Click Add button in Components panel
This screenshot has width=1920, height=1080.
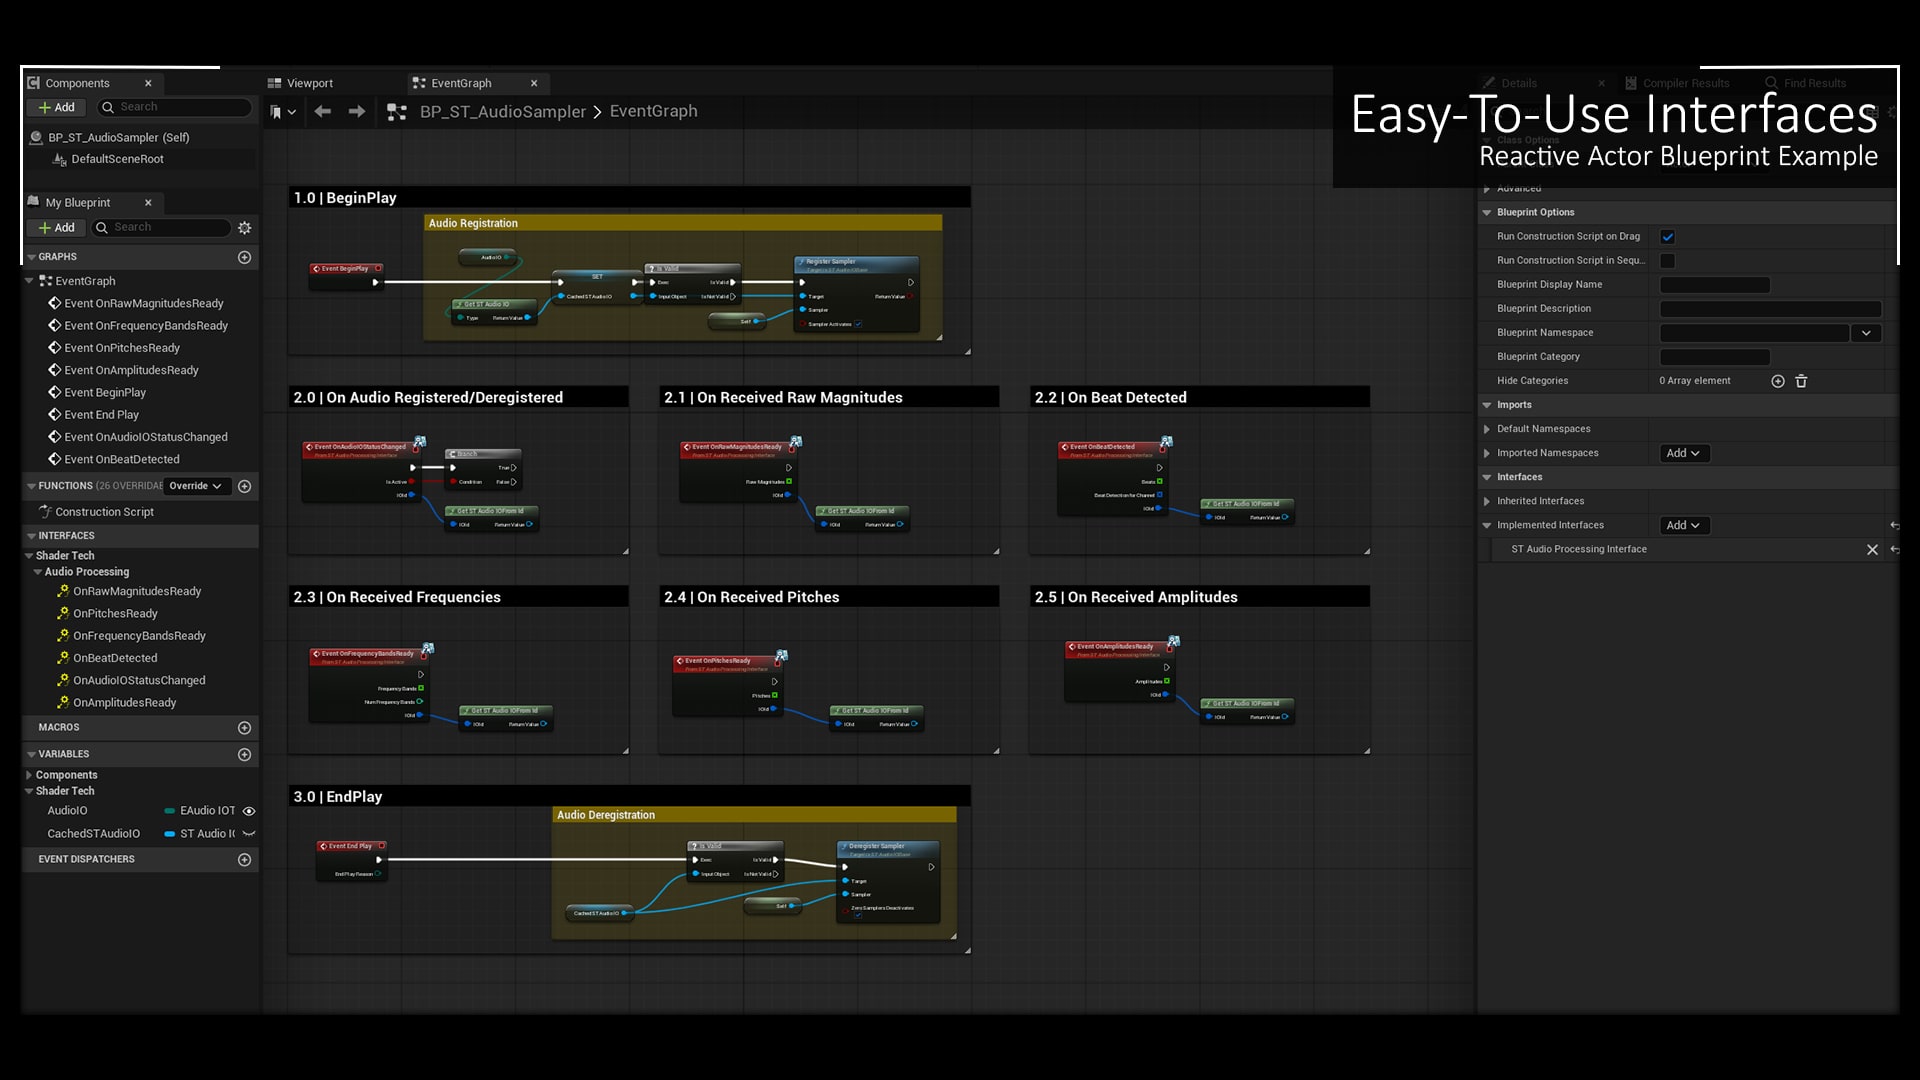point(56,107)
